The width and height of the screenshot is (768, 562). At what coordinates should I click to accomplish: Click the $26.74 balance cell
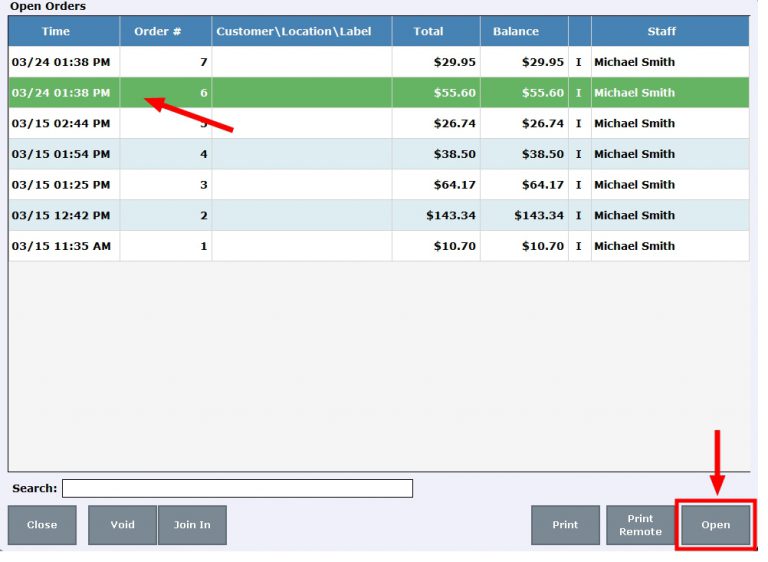pos(524,123)
